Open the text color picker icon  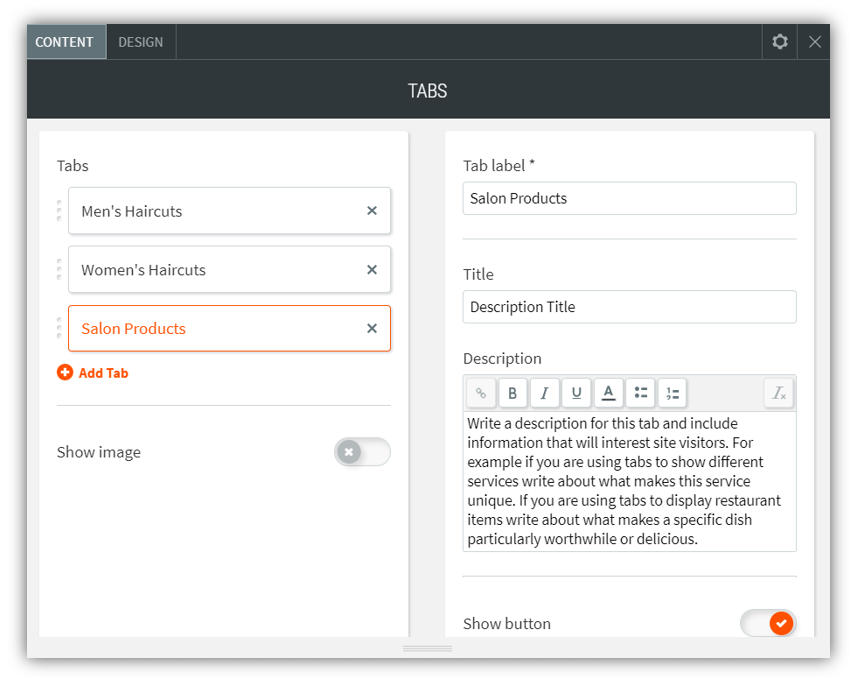pyautogui.click(x=608, y=393)
